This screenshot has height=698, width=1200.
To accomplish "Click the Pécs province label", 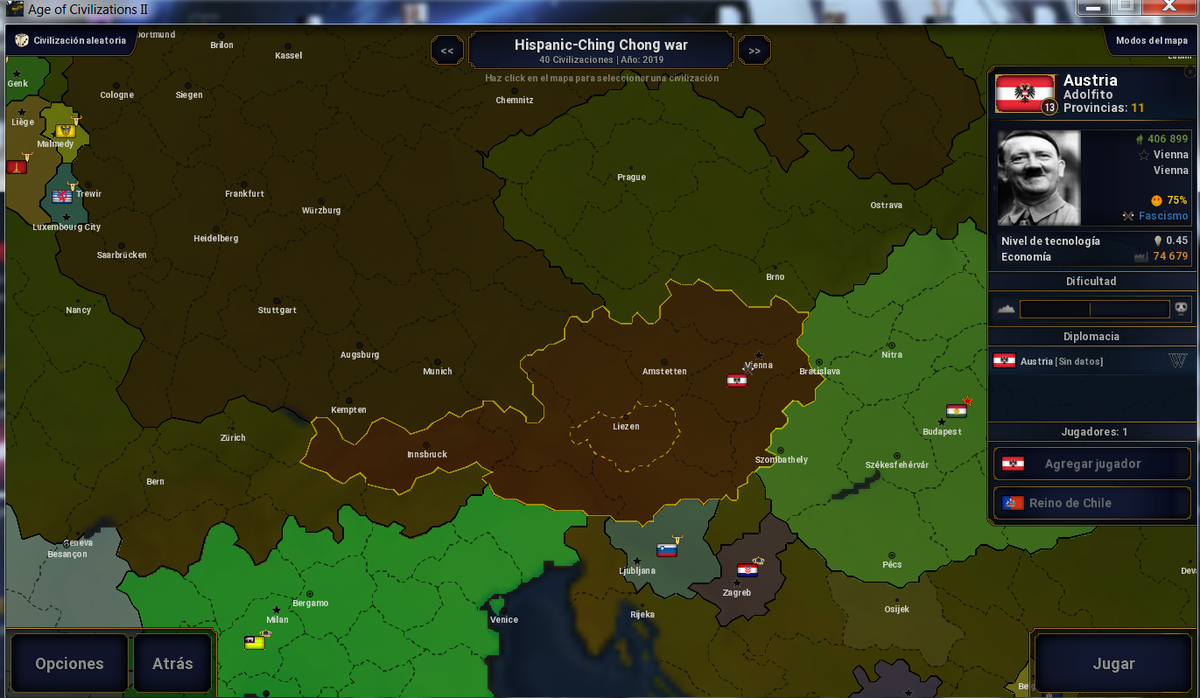I will coord(892,564).
